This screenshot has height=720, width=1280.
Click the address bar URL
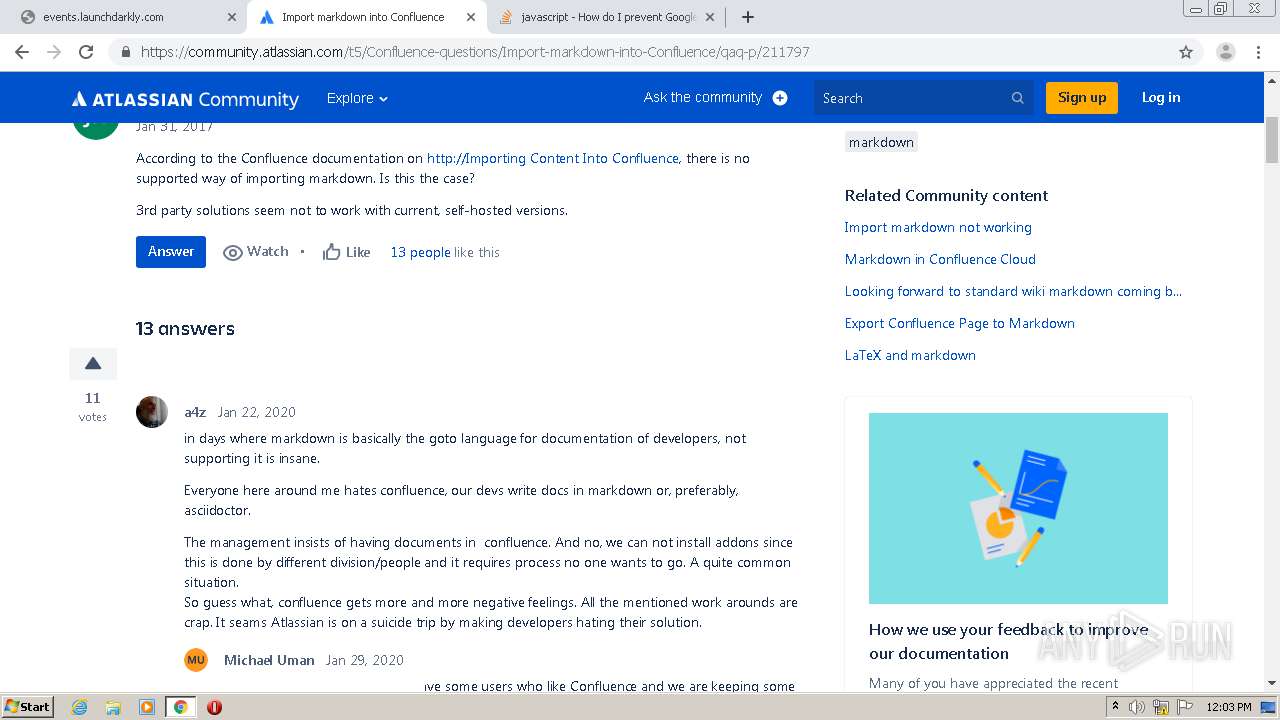click(x=475, y=52)
